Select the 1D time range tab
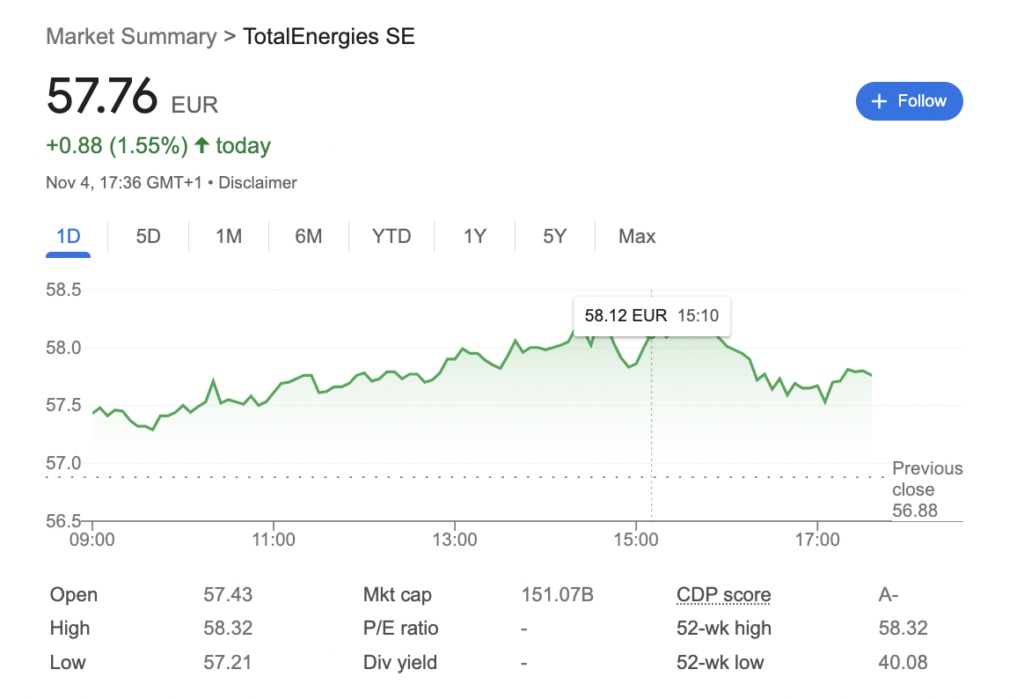The image size is (1024, 699). click(x=68, y=236)
